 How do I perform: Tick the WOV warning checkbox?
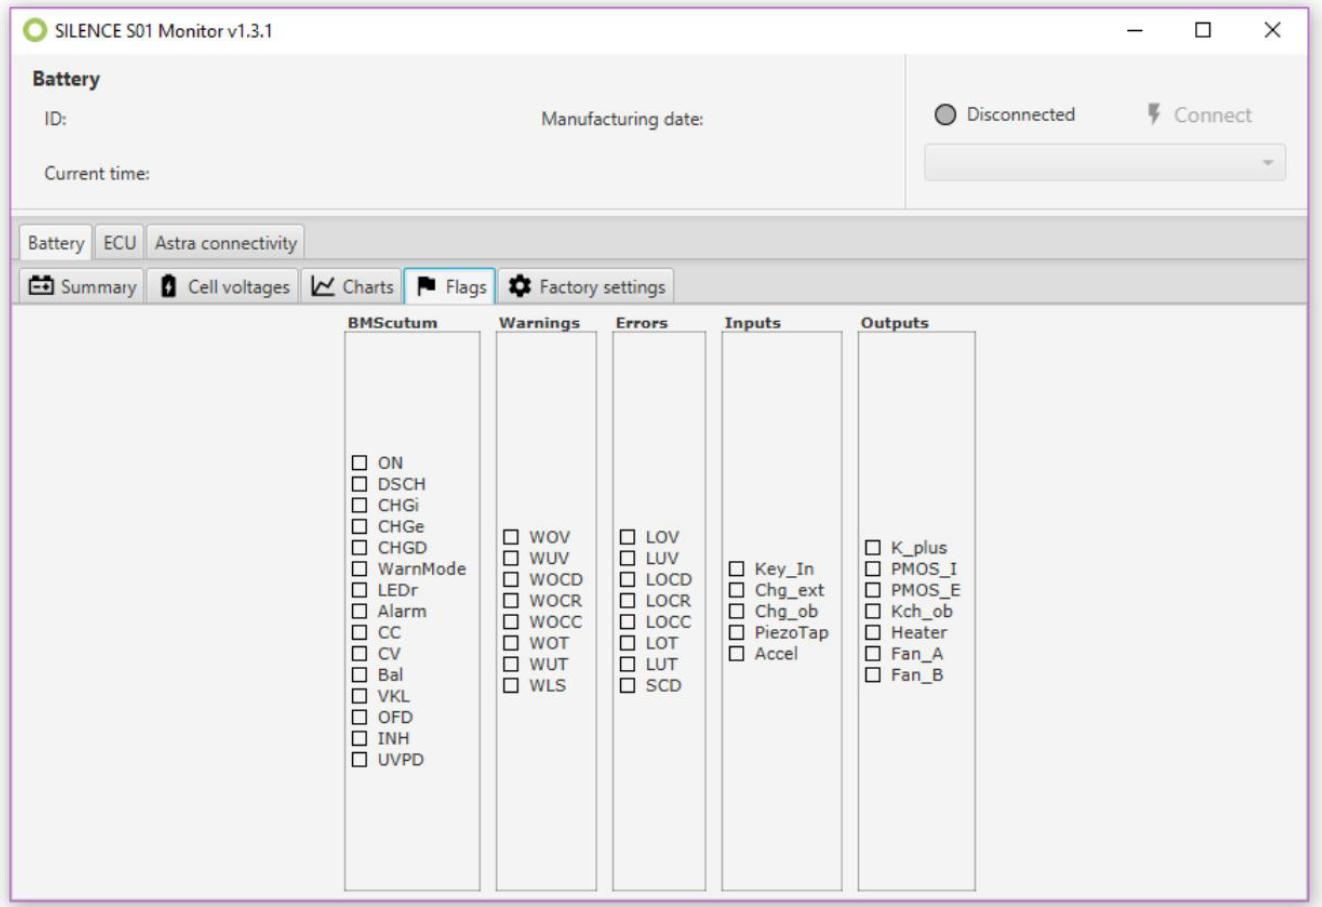pyautogui.click(x=511, y=537)
